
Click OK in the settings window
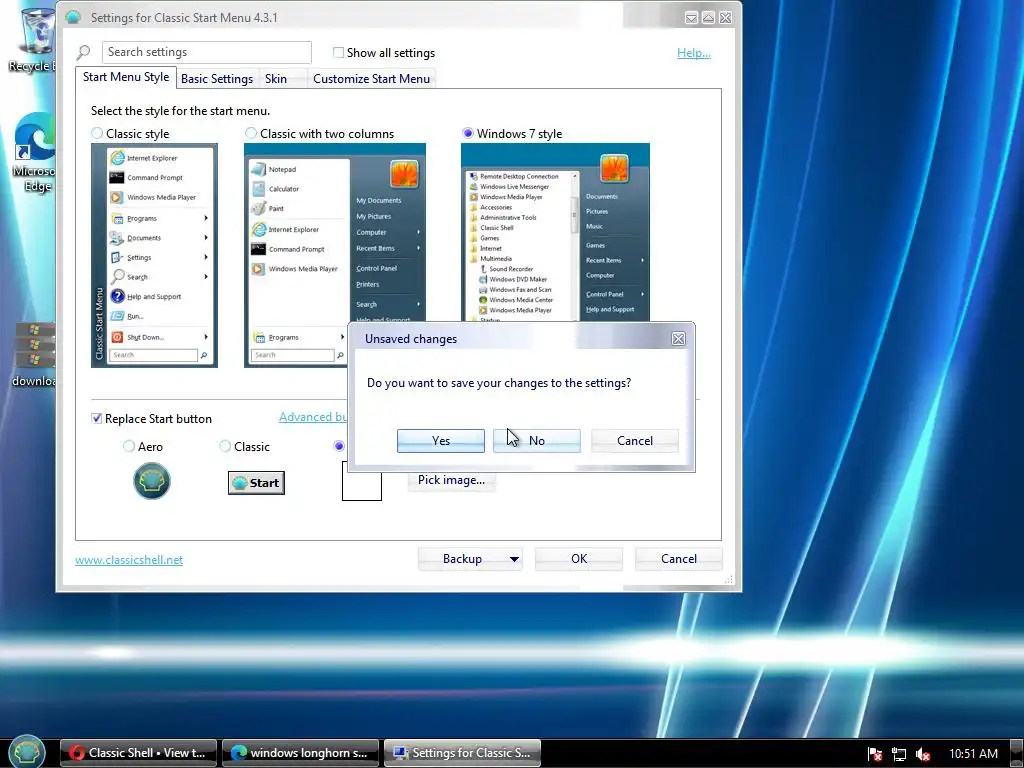[x=579, y=559]
